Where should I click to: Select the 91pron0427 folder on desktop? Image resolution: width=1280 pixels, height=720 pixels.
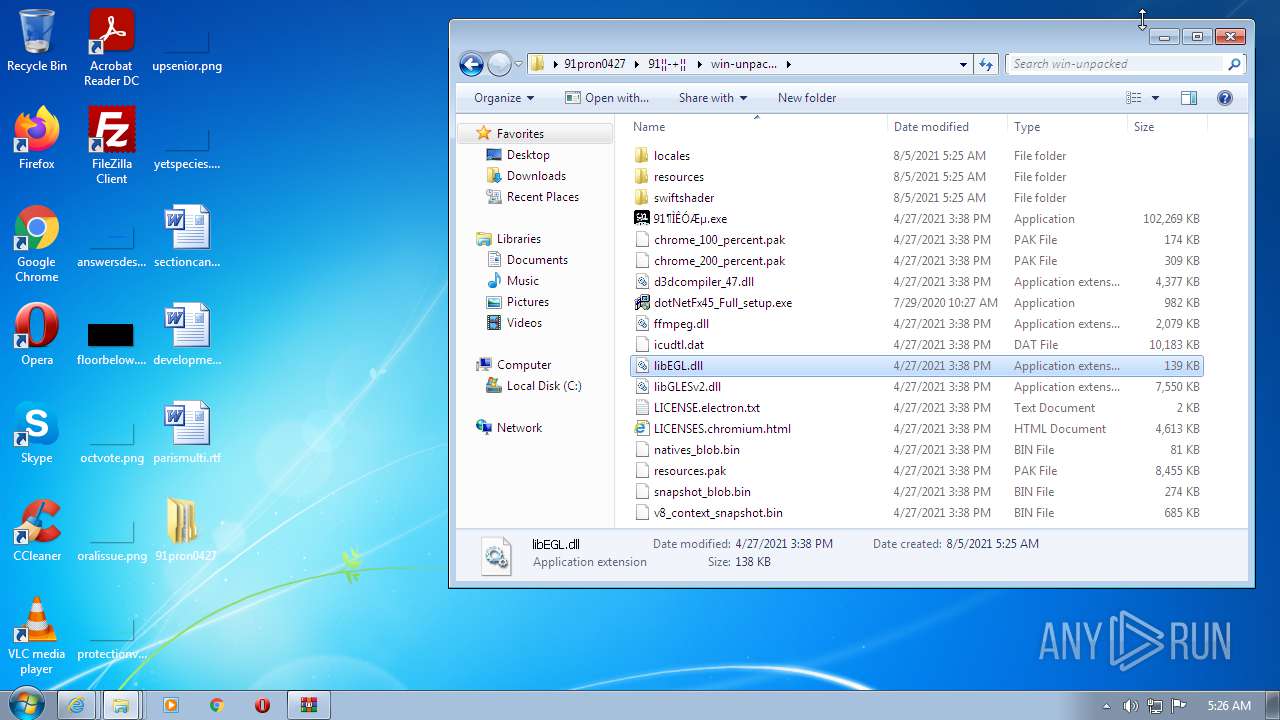(x=186, y=531)
